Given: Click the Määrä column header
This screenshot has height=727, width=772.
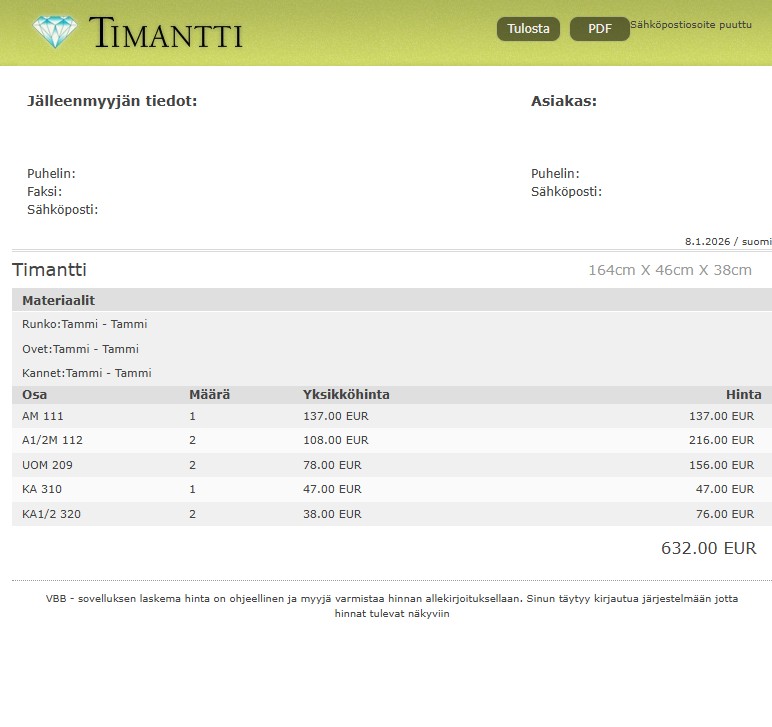Looking at the screenshot, I should click(209, 394).
